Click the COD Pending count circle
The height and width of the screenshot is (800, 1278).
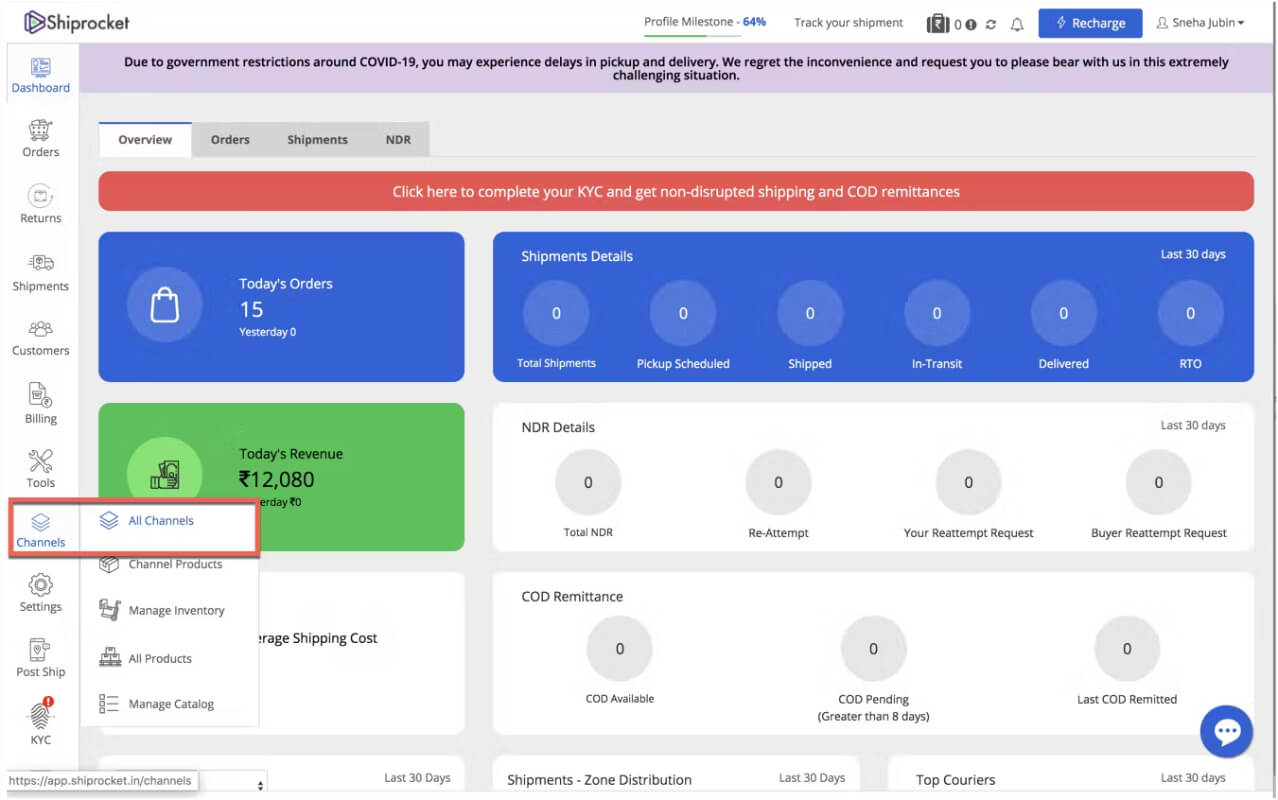(x=873, y=649)
